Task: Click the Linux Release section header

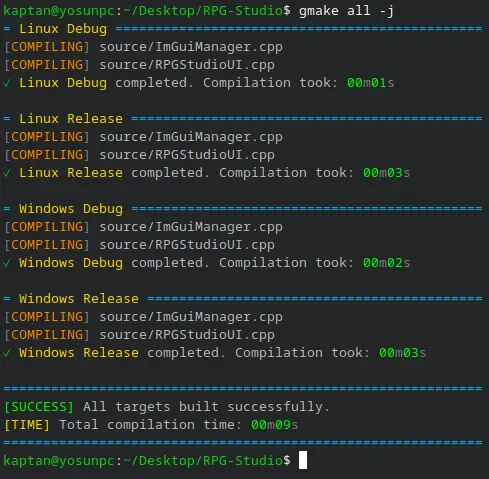Action: (x=71, y=119)
